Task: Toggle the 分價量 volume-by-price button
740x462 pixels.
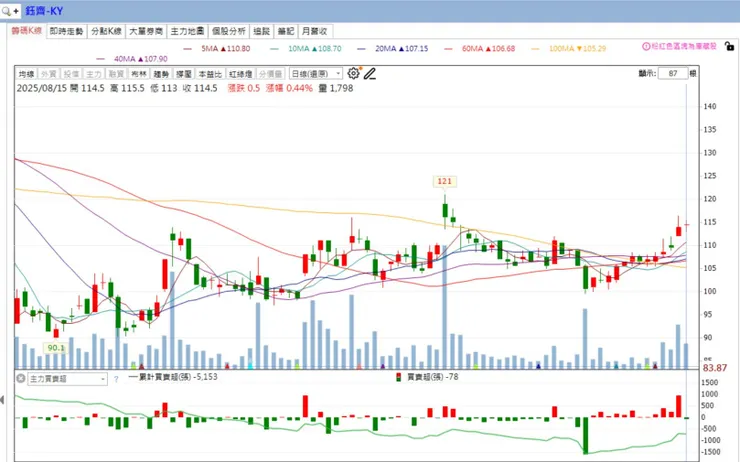Action: coord(271,74)
